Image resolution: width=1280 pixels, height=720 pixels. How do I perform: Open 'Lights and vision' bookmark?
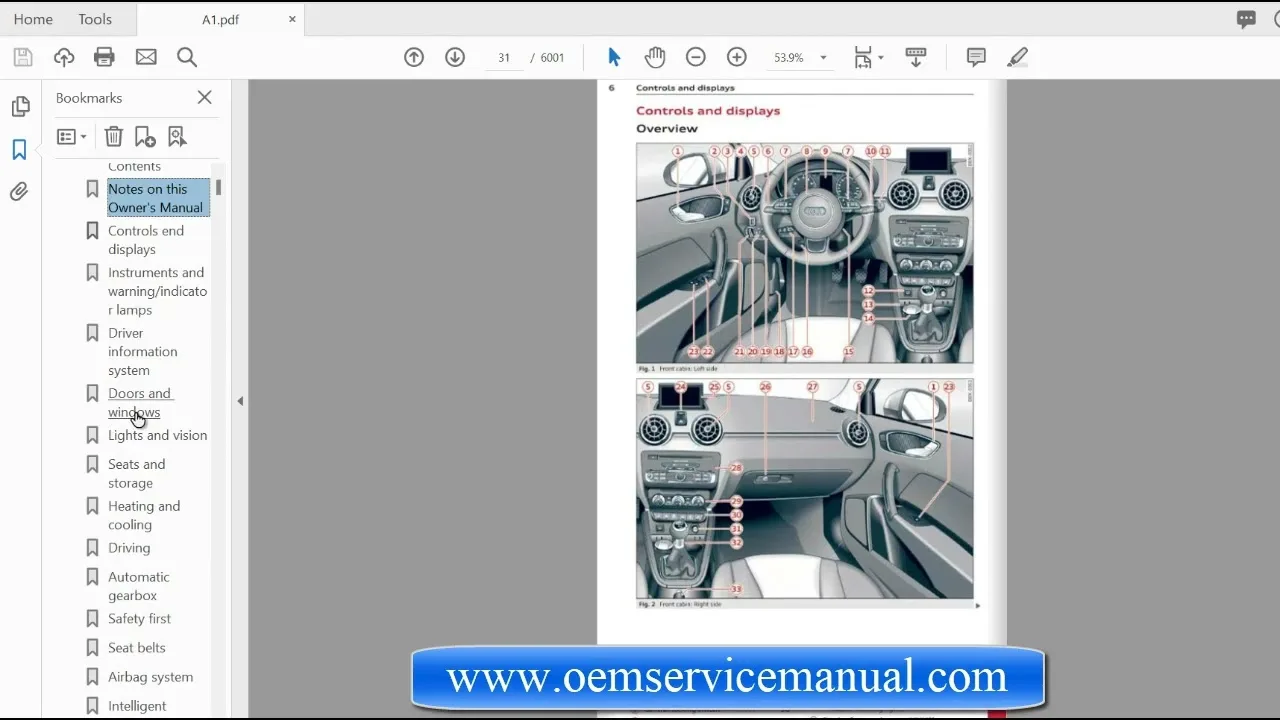click(x=157, y=435)
